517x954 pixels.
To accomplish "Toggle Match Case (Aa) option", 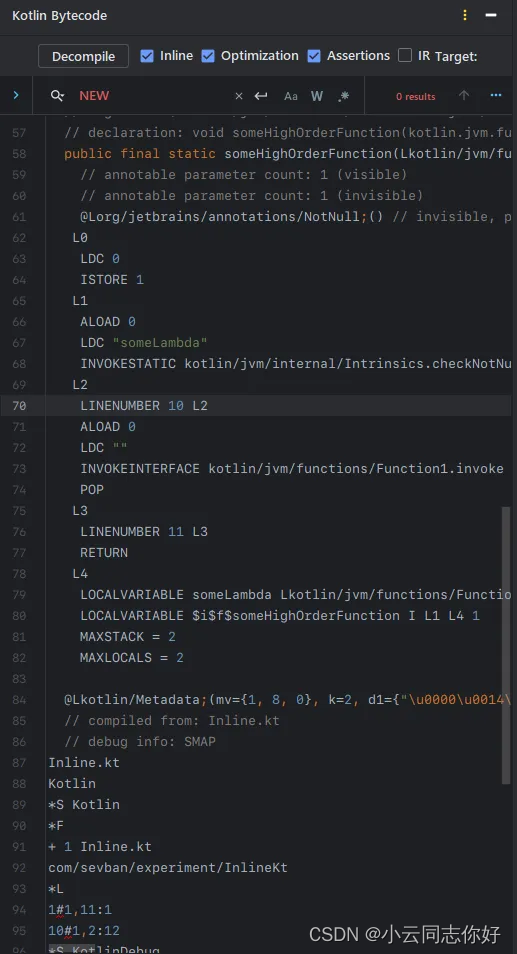I will [291, 96].
